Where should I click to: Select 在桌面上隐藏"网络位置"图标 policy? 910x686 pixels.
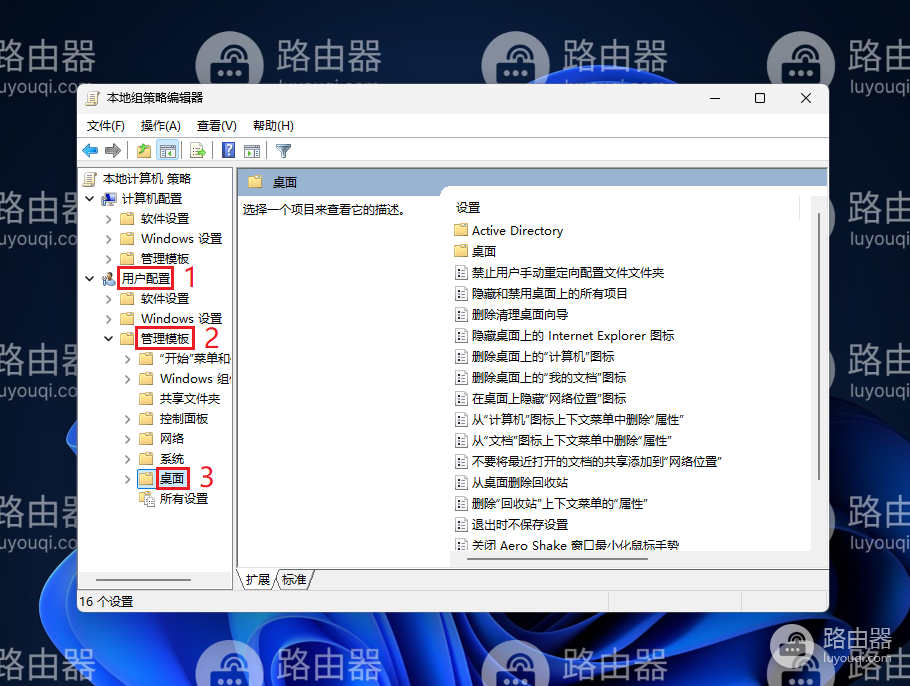[549, 399]
